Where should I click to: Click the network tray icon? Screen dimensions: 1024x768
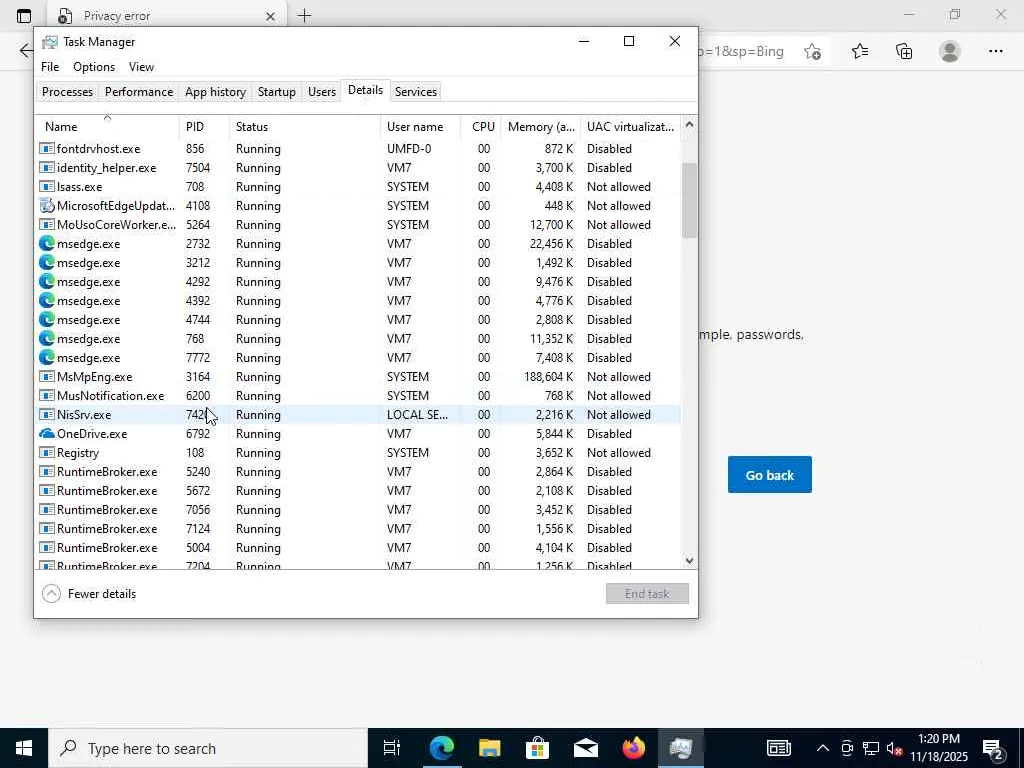point(871,748)
